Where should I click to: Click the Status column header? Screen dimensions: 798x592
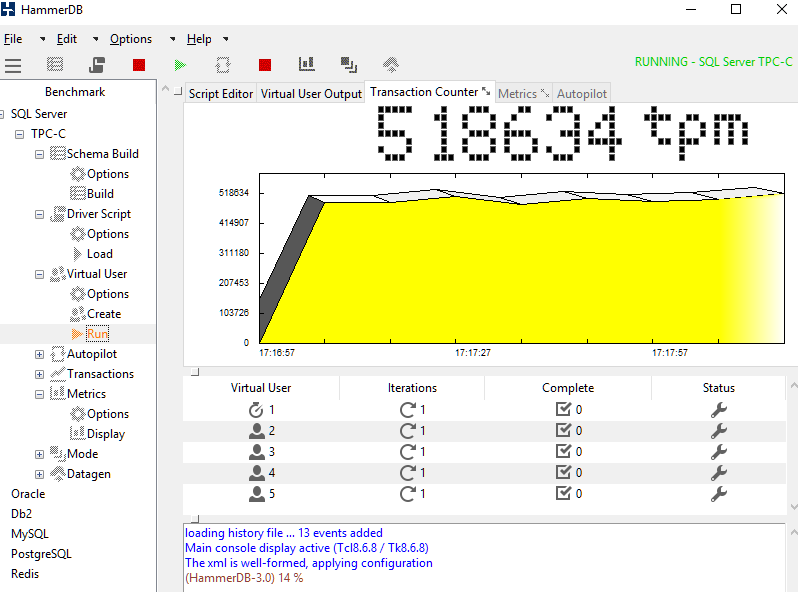coord(719,388)
